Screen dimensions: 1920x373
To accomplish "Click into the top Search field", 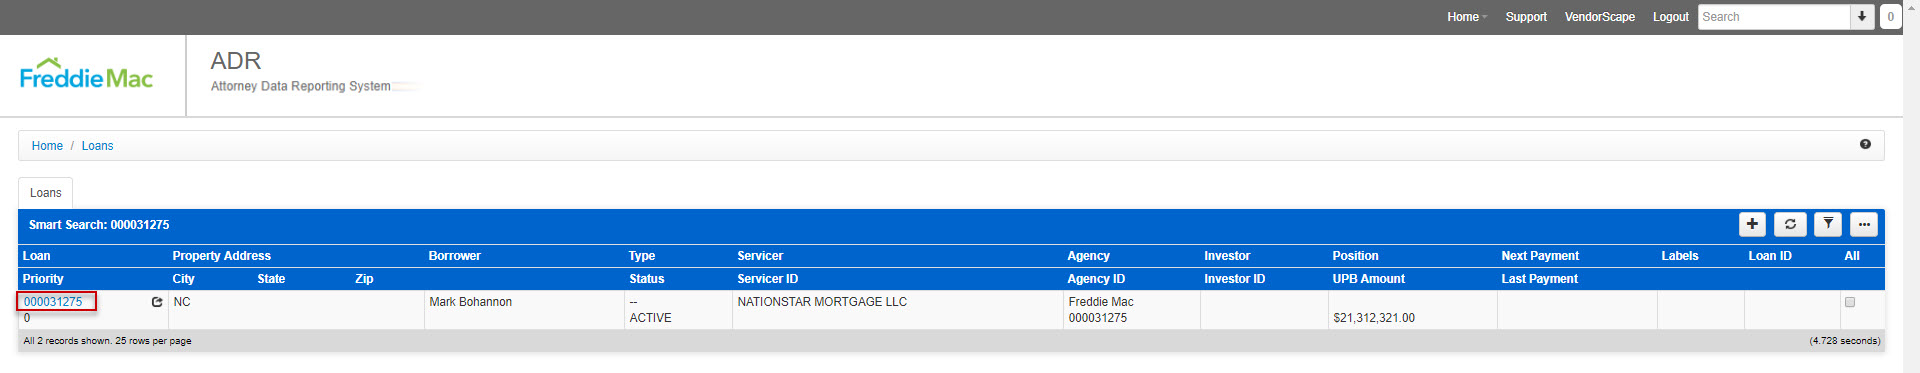I will (1774, 17).
